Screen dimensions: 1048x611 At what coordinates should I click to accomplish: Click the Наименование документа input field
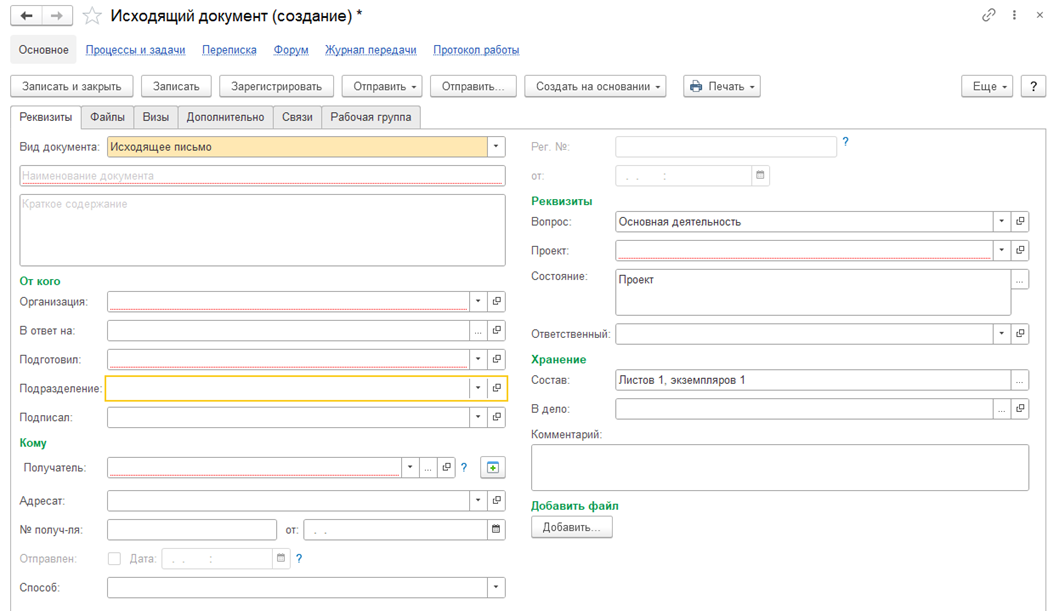point(262,176)
